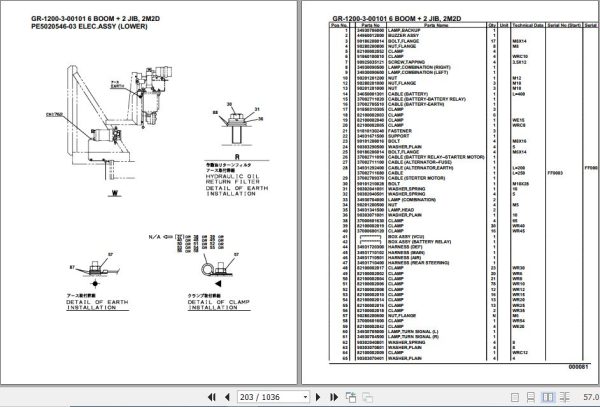600x407 pixels.
Task: Click the Parts No. column header
Action: click(370, 25)
